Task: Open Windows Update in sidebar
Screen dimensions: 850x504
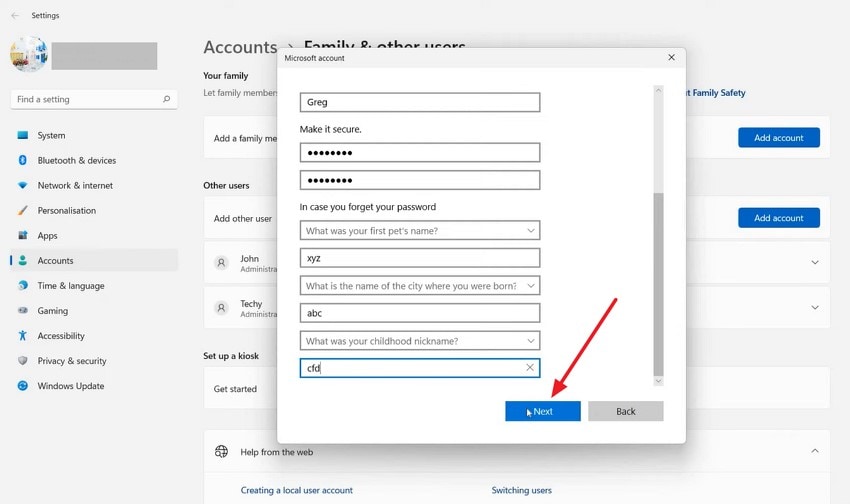Action: pos(94,386)
